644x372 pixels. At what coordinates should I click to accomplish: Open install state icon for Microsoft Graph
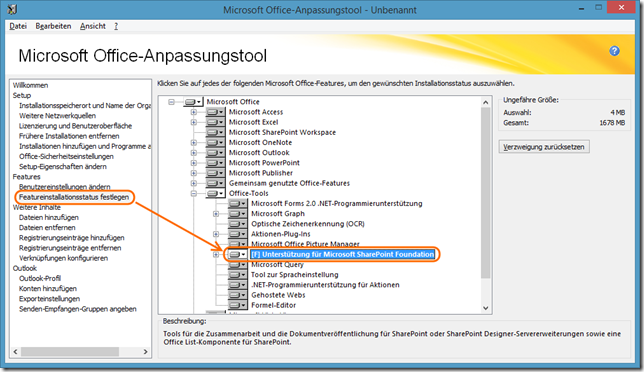click(237, 214)
